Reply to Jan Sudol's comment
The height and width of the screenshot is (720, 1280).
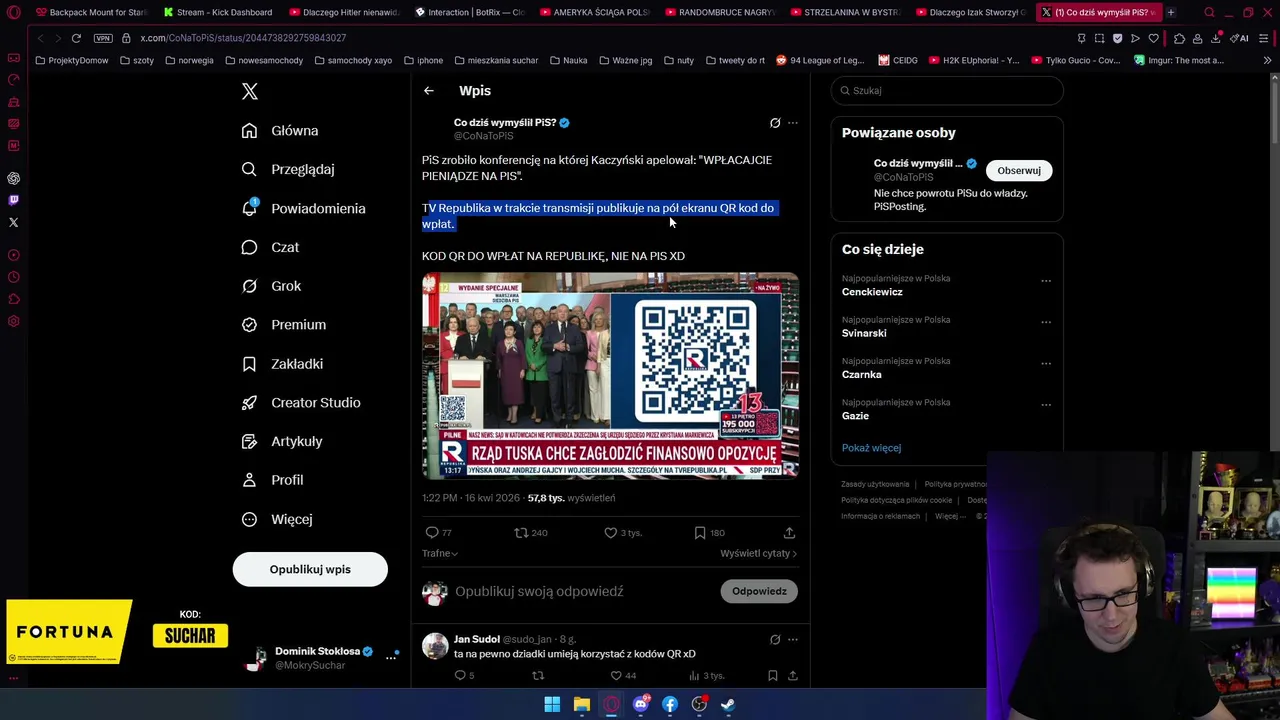coord(464,676)
